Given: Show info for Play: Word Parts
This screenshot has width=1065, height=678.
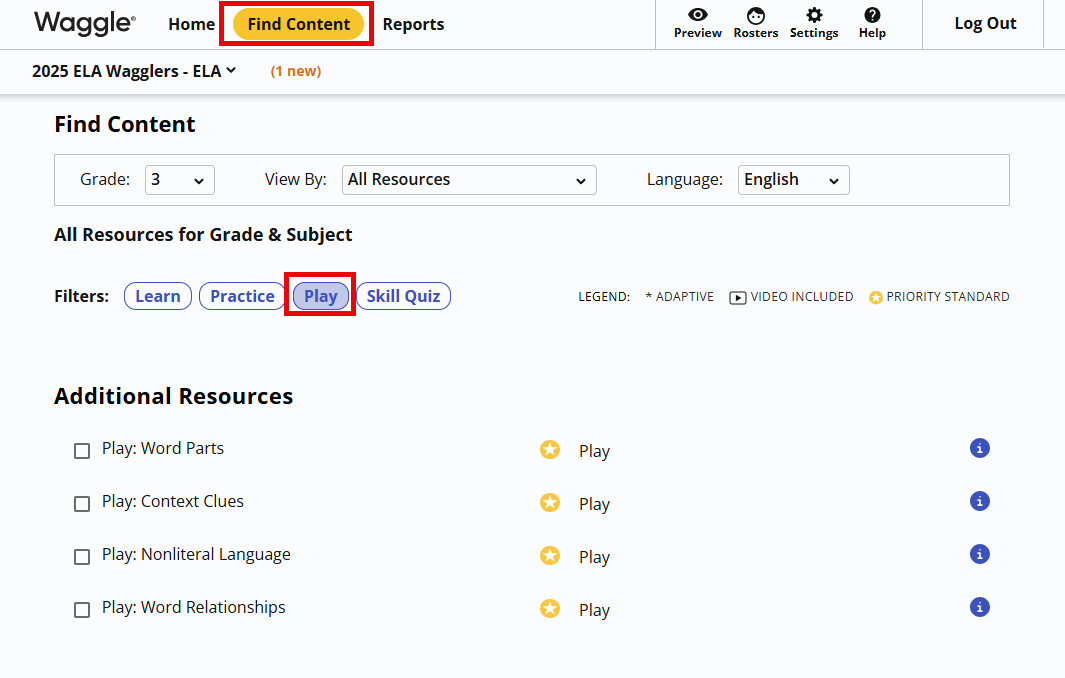Looking at the screenshot, I should point(979,448).
